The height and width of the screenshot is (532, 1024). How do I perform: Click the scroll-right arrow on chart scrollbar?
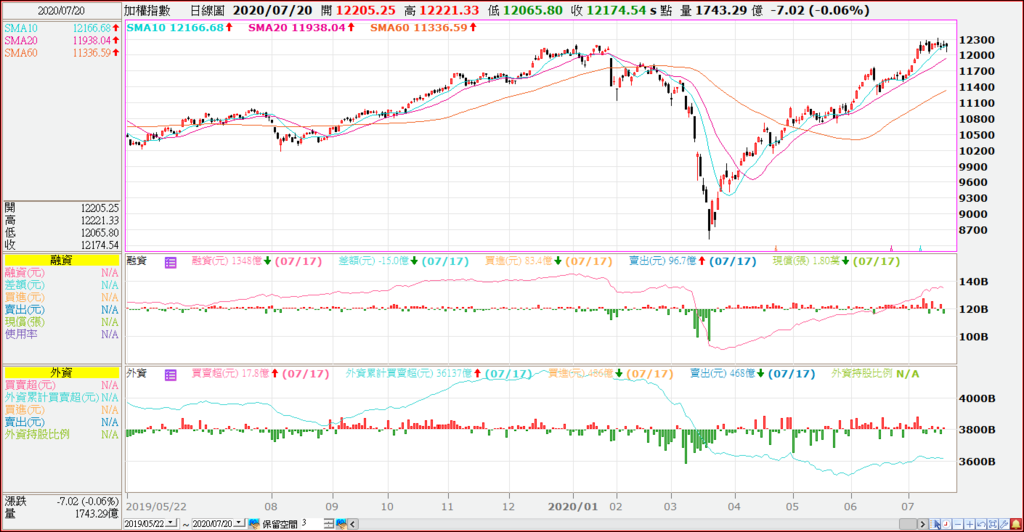[923, 524]
